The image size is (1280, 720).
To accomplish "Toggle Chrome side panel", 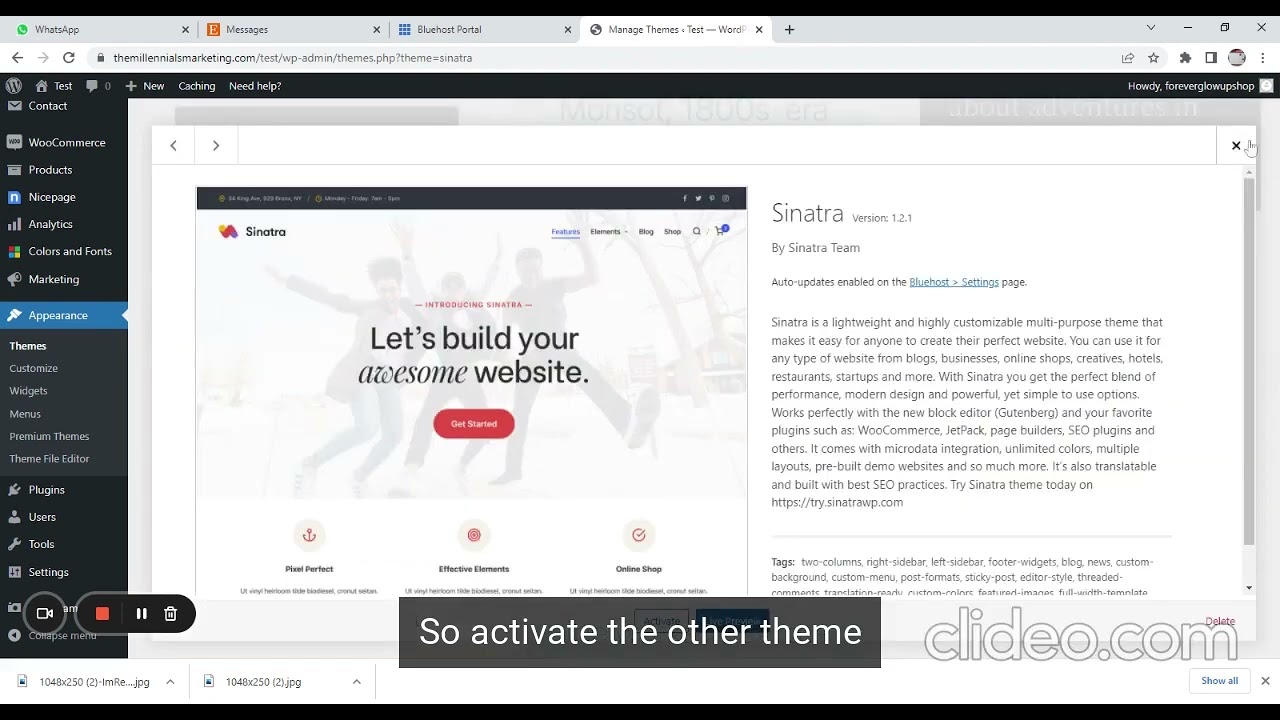I will (x=1211, y=58).
